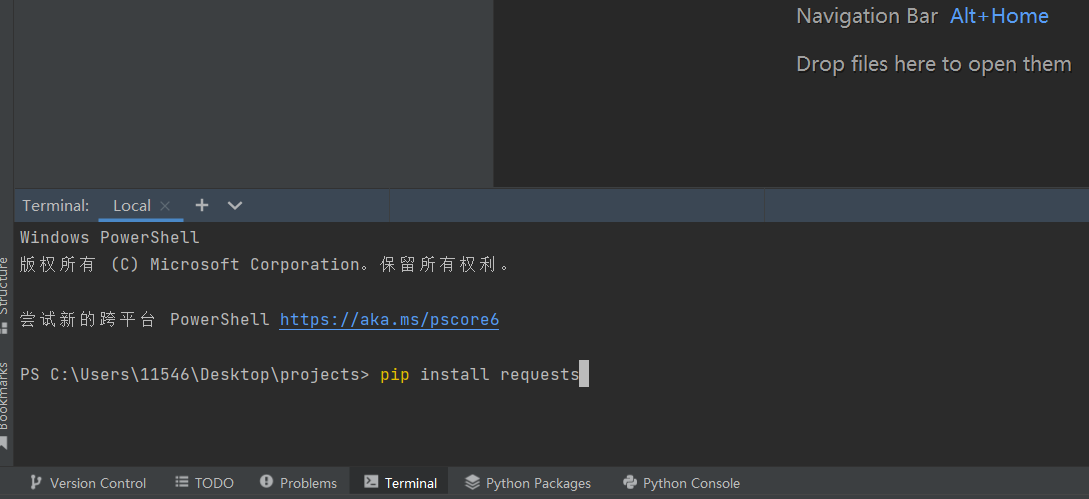Click the Terminal prompt icon in bottom bar
This screenshot has width=1089, height=499.
[x=372, y=482]
